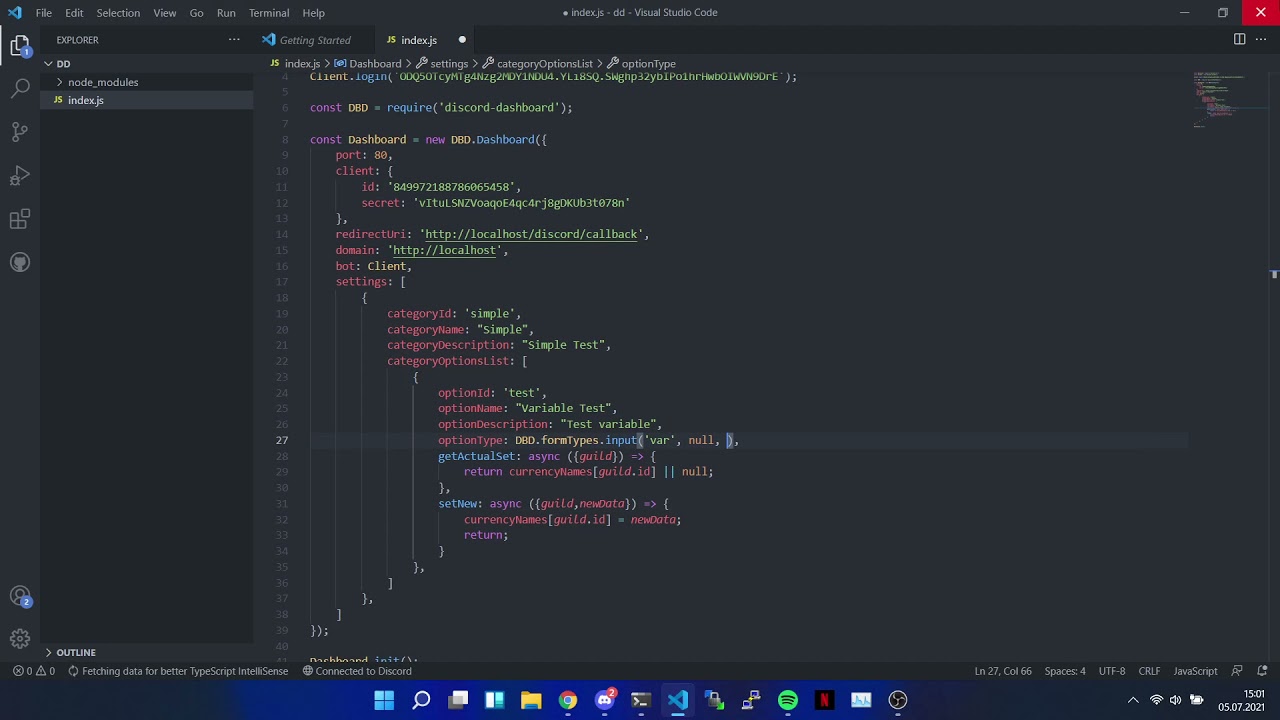Open the Run and Debug view
The width and height of the screenshot is (1280, 720).
tap(20, 176)
